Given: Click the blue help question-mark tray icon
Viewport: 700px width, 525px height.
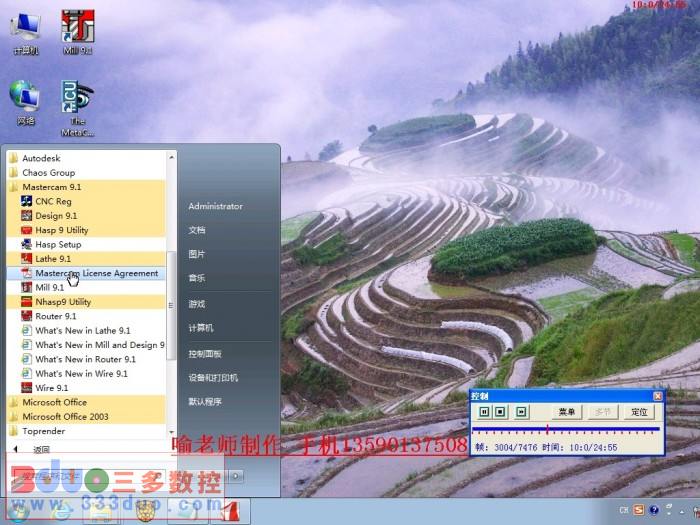Looking at the screenshot, I should click(654, 510).
